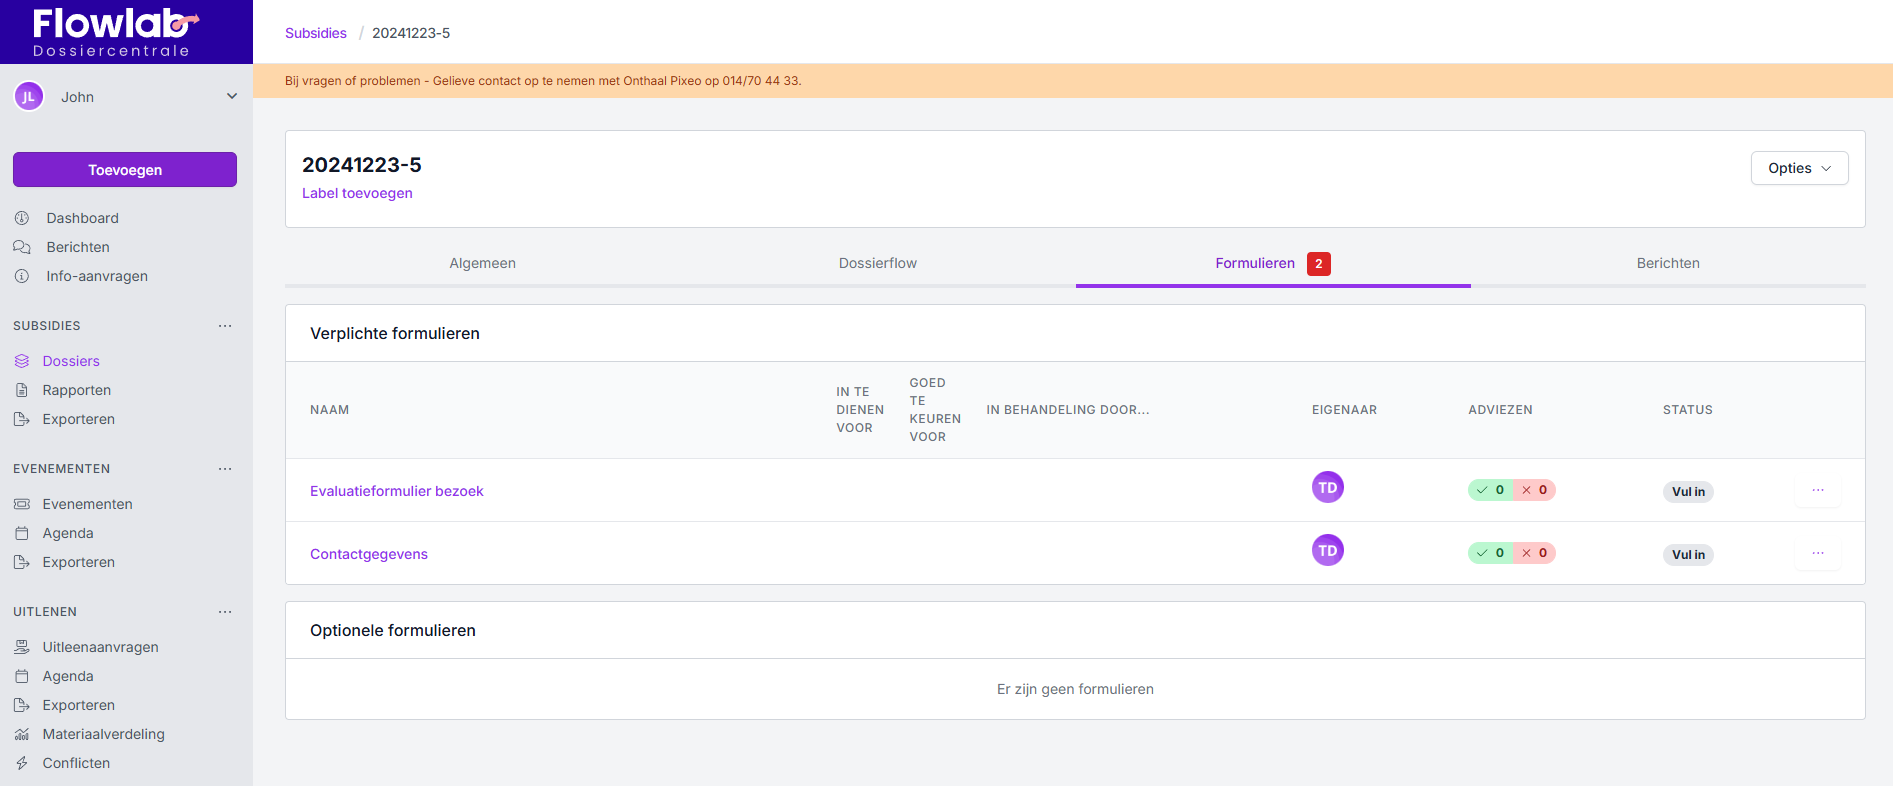Image resolution: width=1893 pixels, height=786 pixels.
Task: Click the Dashboard icon in sidebar
Action: coord(22,218)
